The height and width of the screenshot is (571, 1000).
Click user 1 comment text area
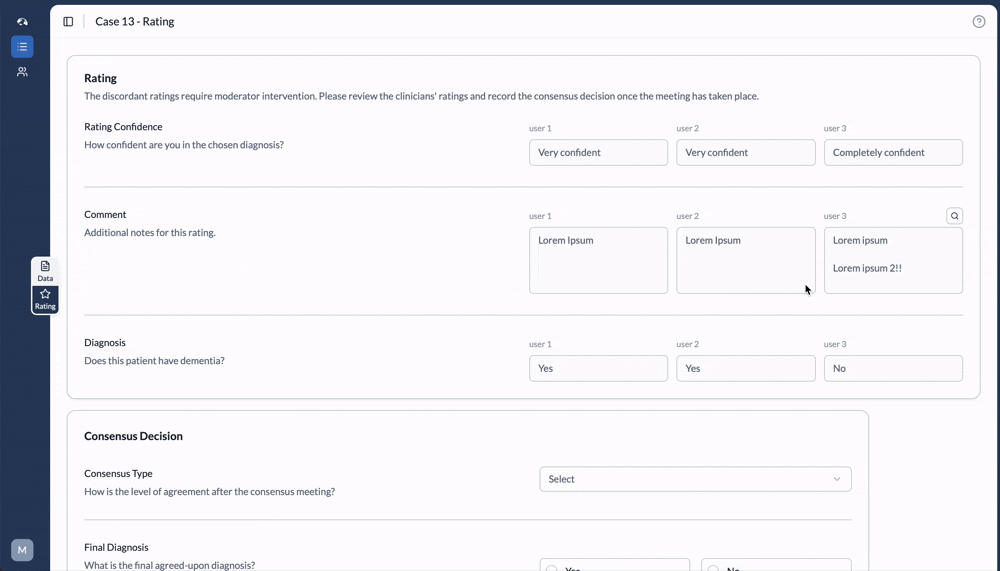coord(598,260)
